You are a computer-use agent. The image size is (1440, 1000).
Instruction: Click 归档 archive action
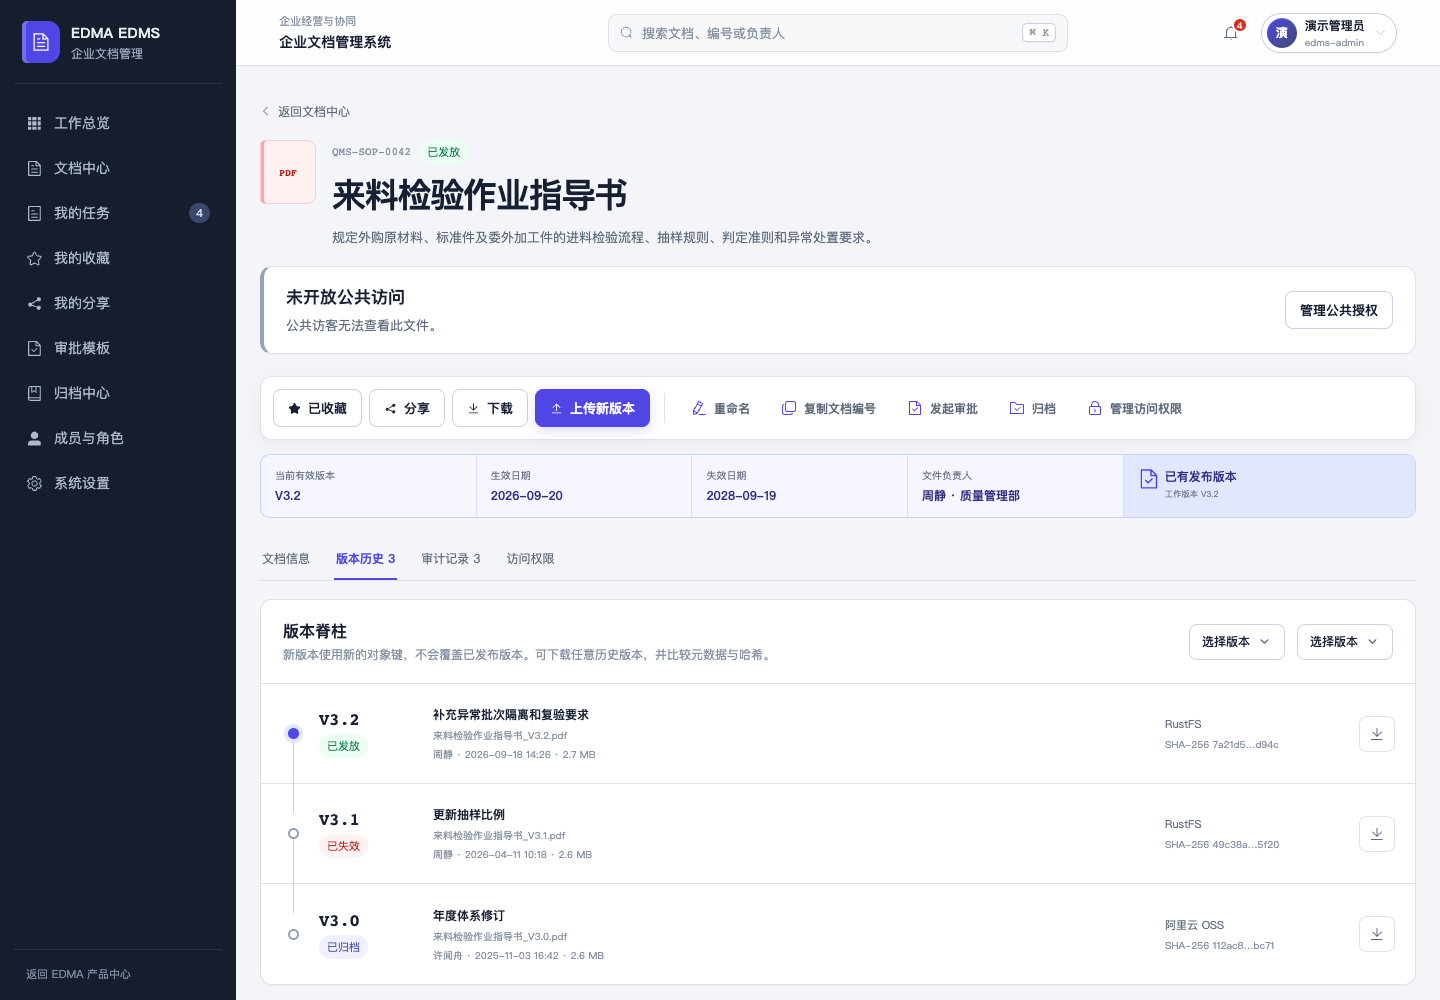(x=1033, y=408)
